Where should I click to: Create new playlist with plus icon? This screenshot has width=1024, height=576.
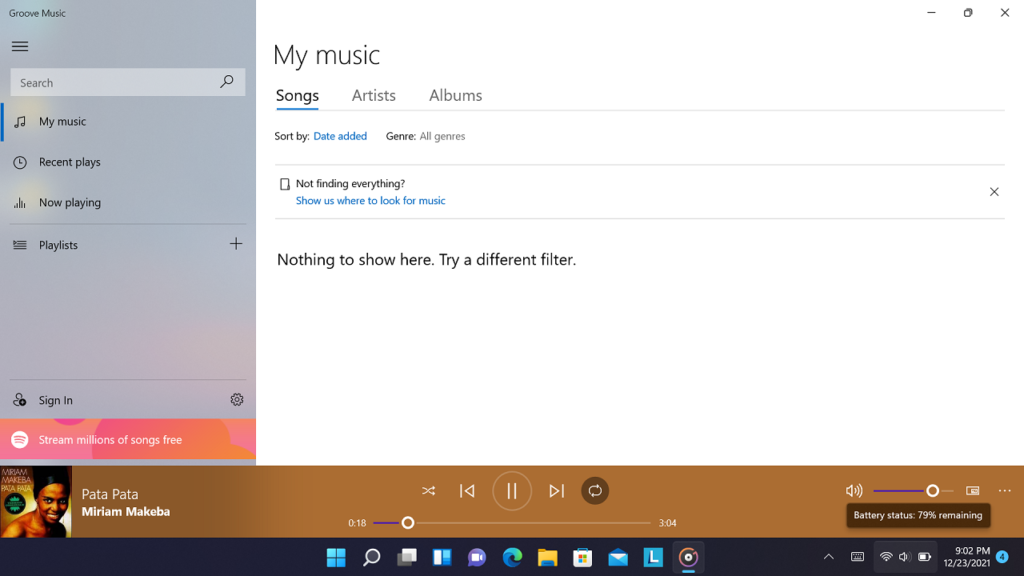pos(236,244)
